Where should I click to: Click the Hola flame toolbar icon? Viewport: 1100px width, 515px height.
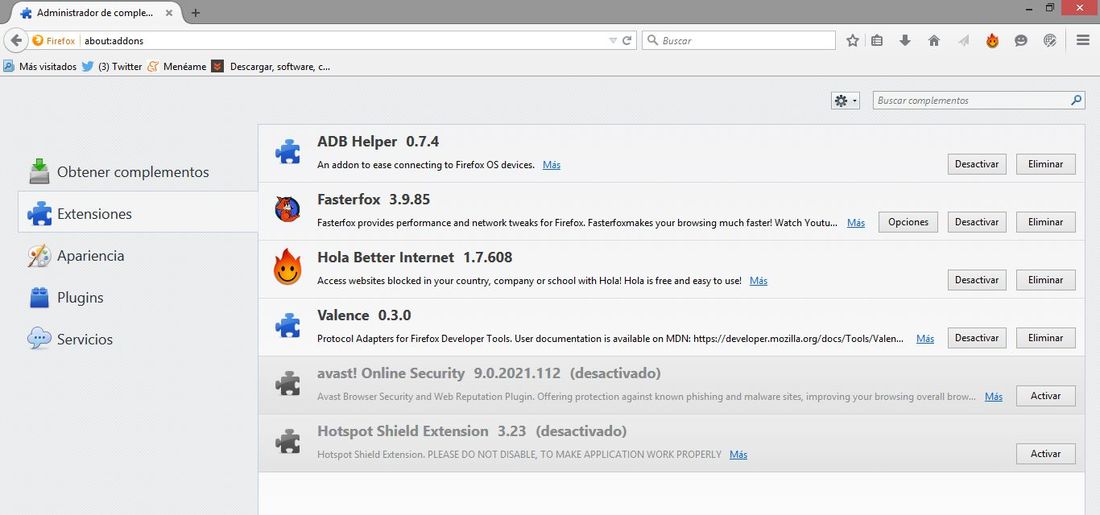[992, 41]
